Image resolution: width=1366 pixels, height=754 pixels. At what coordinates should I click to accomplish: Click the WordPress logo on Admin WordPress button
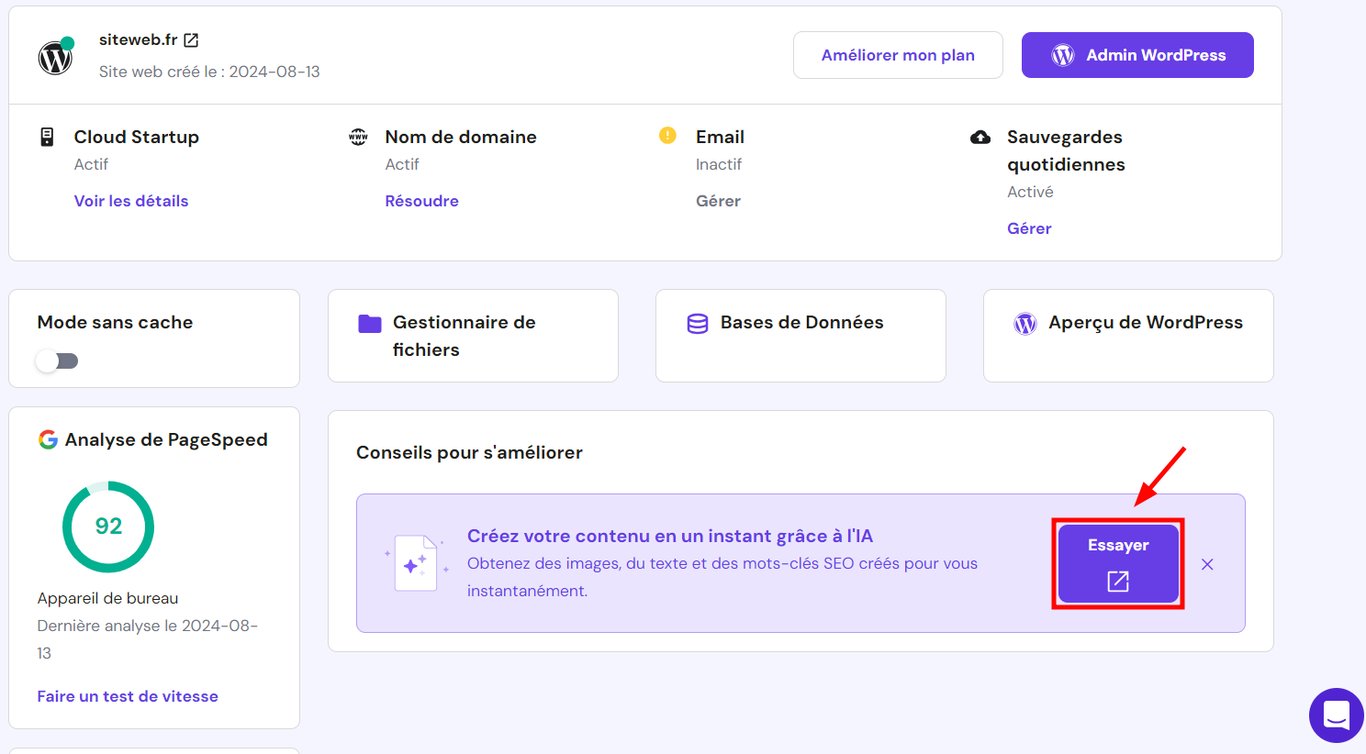point(1061,55)
